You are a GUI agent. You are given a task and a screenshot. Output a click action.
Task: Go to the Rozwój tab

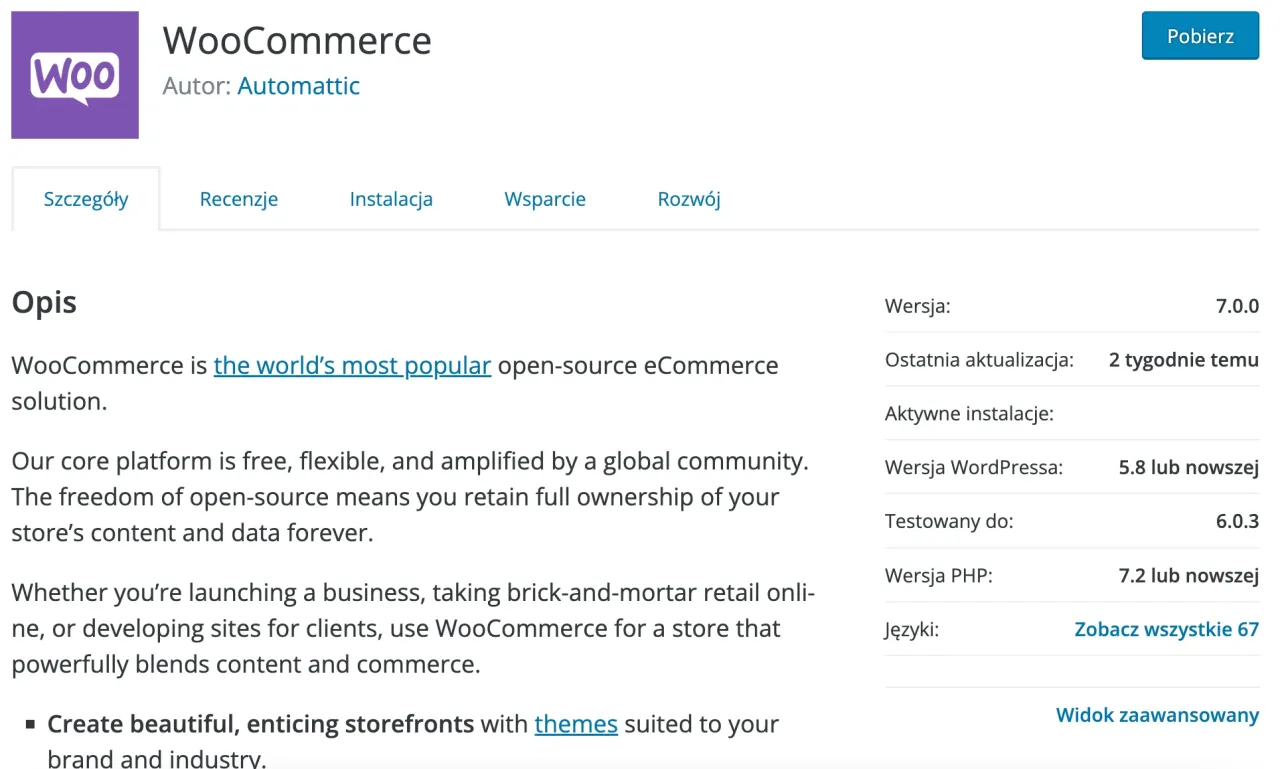[688, 199]
